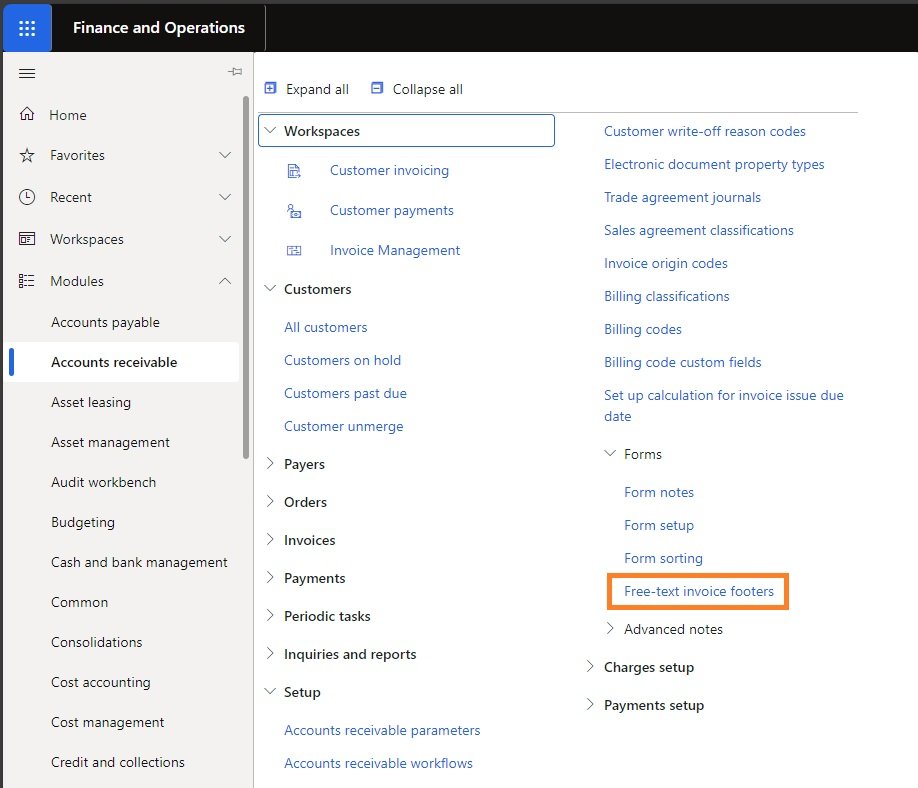Pin the navigation pane open
Screen dimensions: 918x788
point(235,71)
